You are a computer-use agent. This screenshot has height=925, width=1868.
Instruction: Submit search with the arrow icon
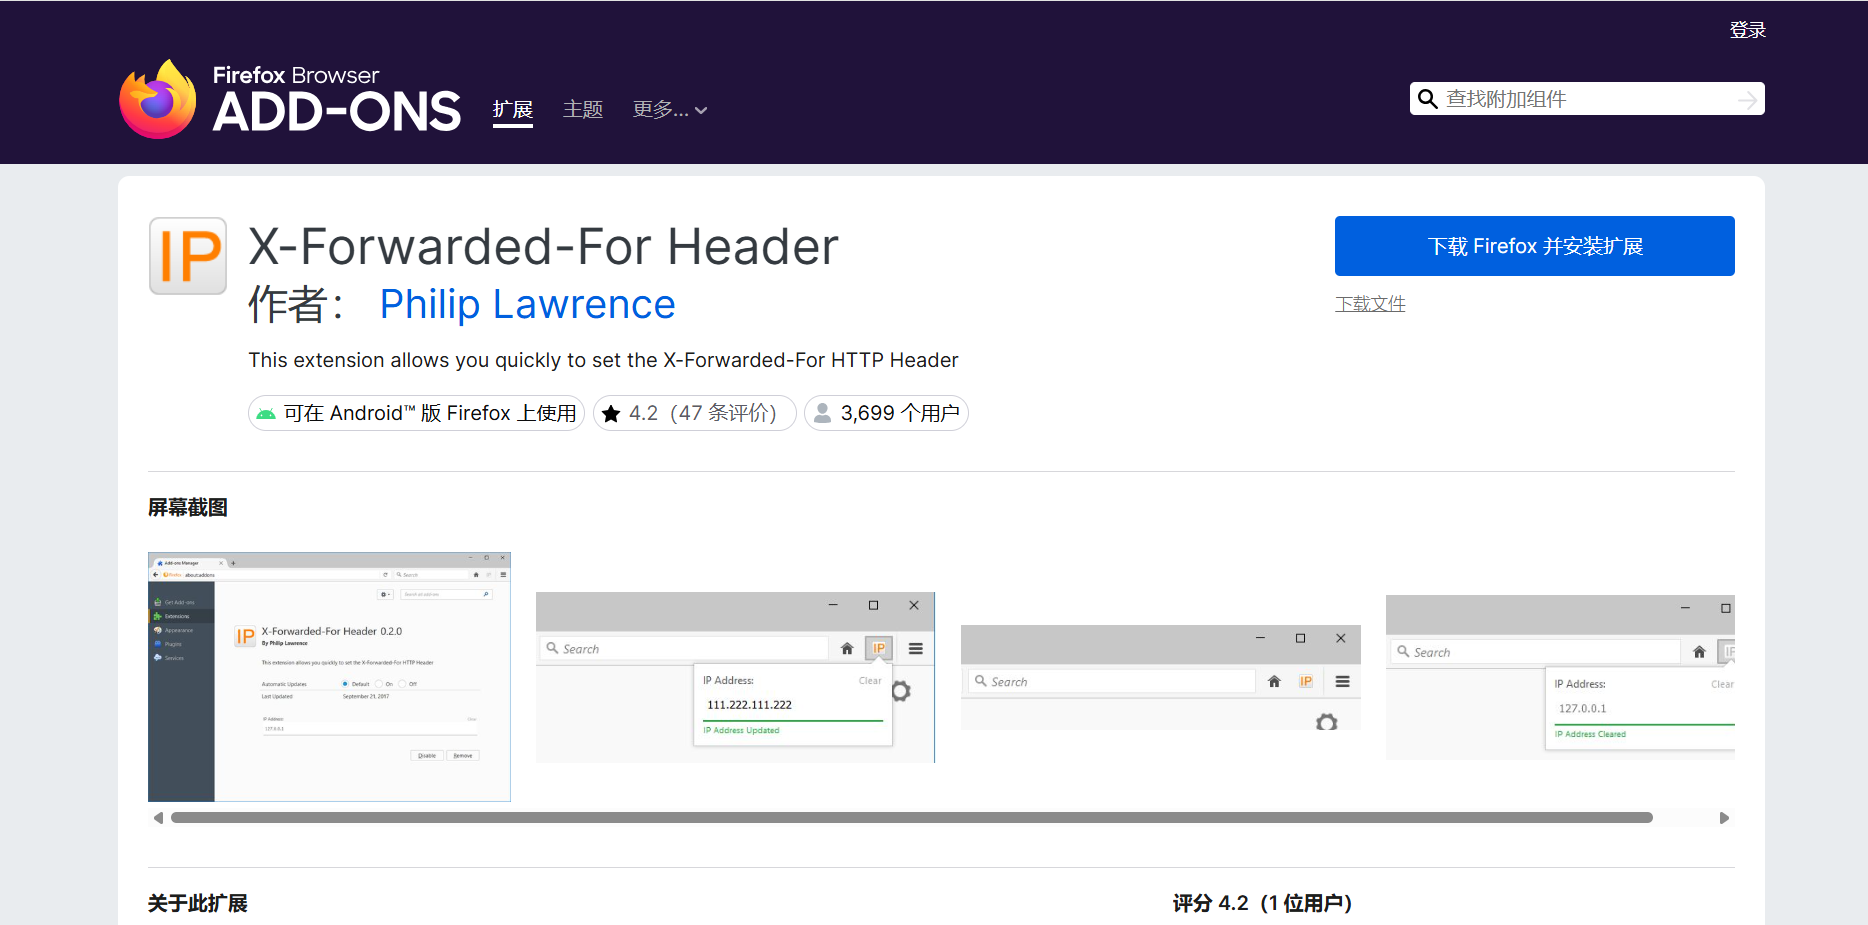1747,99
